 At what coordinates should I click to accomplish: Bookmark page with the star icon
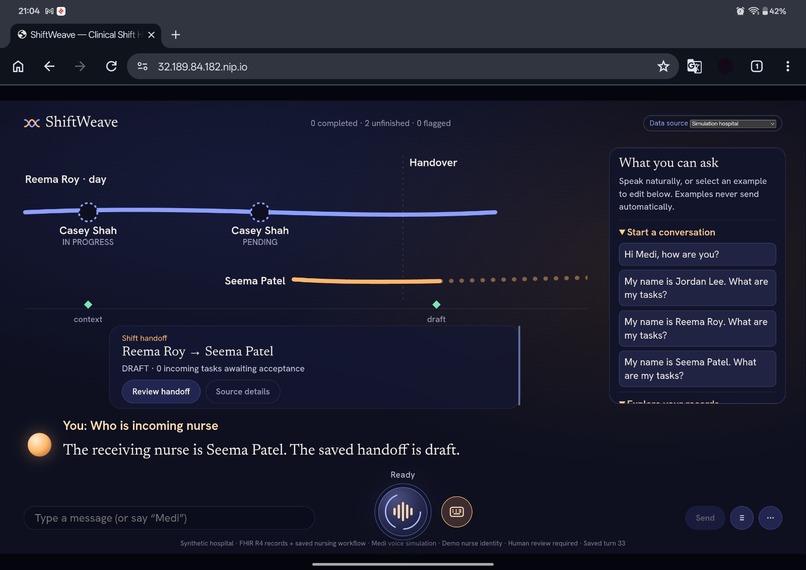[663, 66]
